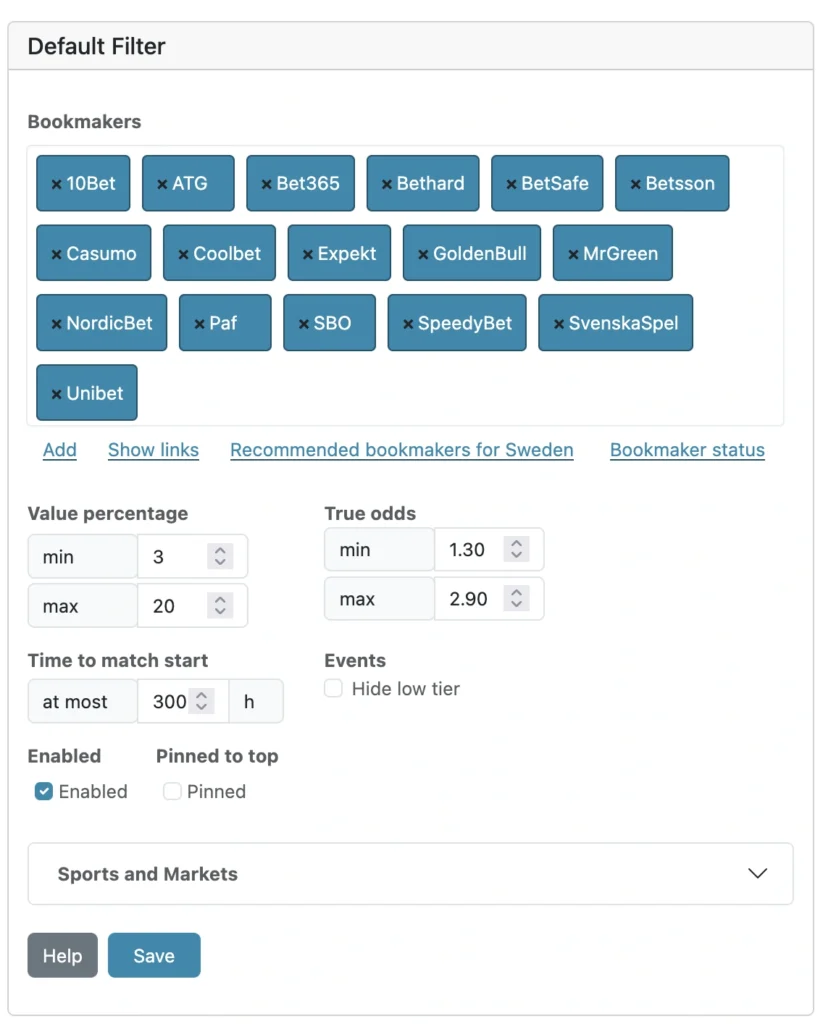Remove MrGreen via its x icon
Image resolution: width=823 pixels, height=1024 pixels.
pos(573,255)
